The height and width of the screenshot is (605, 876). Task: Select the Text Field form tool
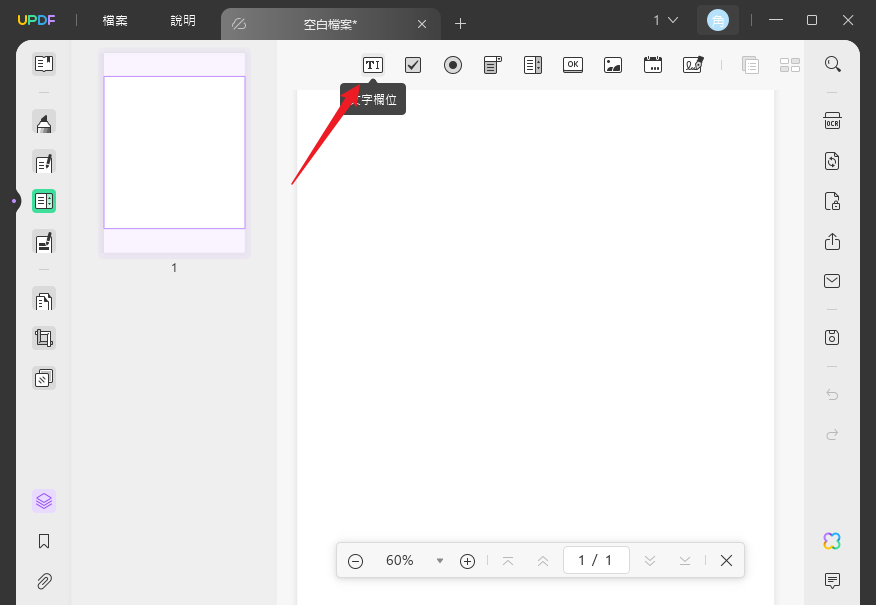(373, 65)
